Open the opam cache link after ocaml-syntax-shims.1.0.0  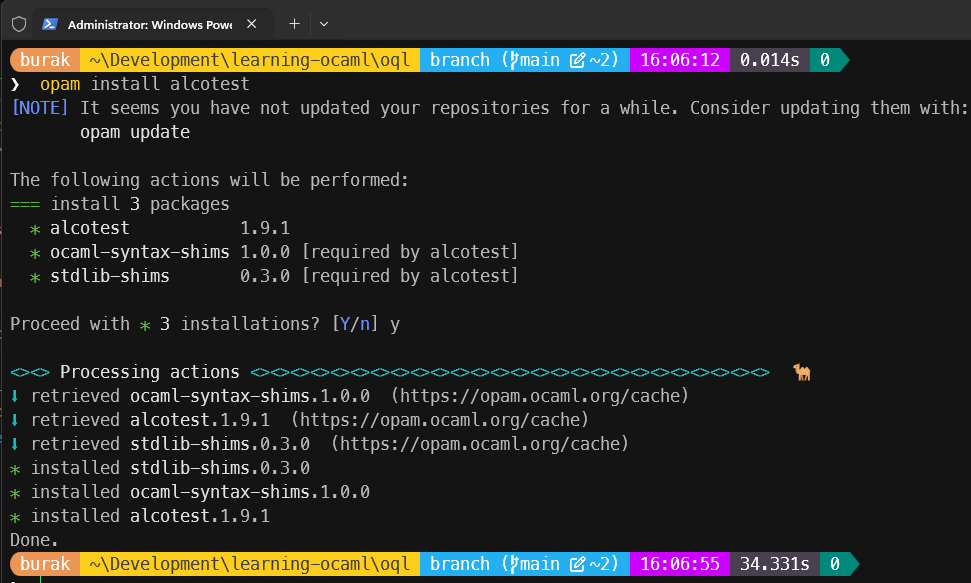click(x=540, y=396)
